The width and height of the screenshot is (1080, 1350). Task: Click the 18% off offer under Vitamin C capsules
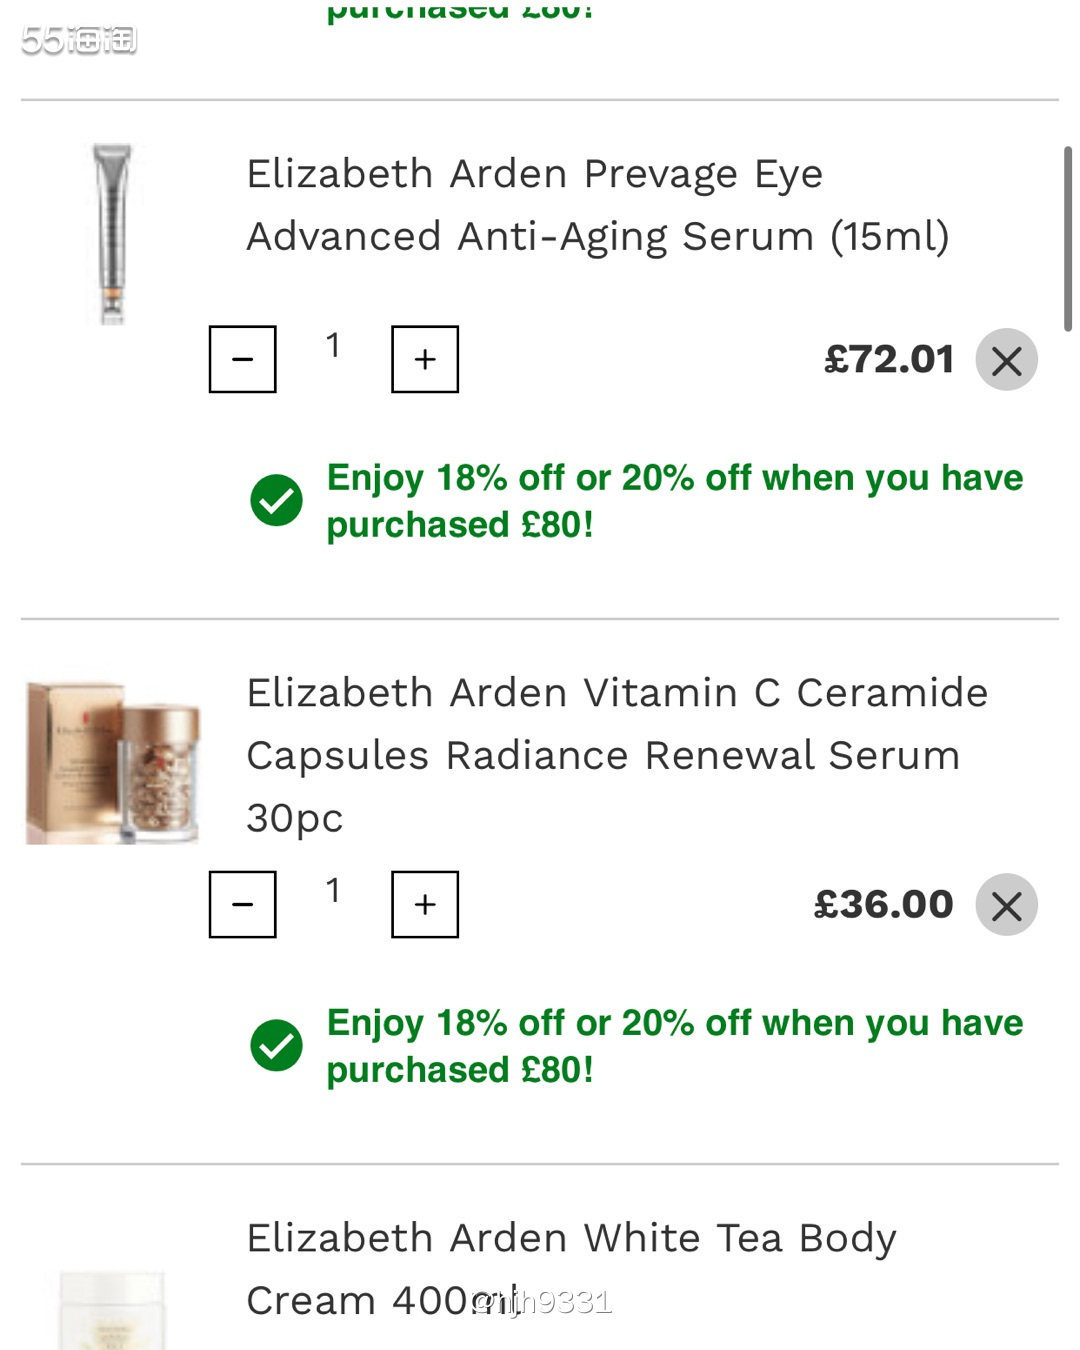[674, 1045]
